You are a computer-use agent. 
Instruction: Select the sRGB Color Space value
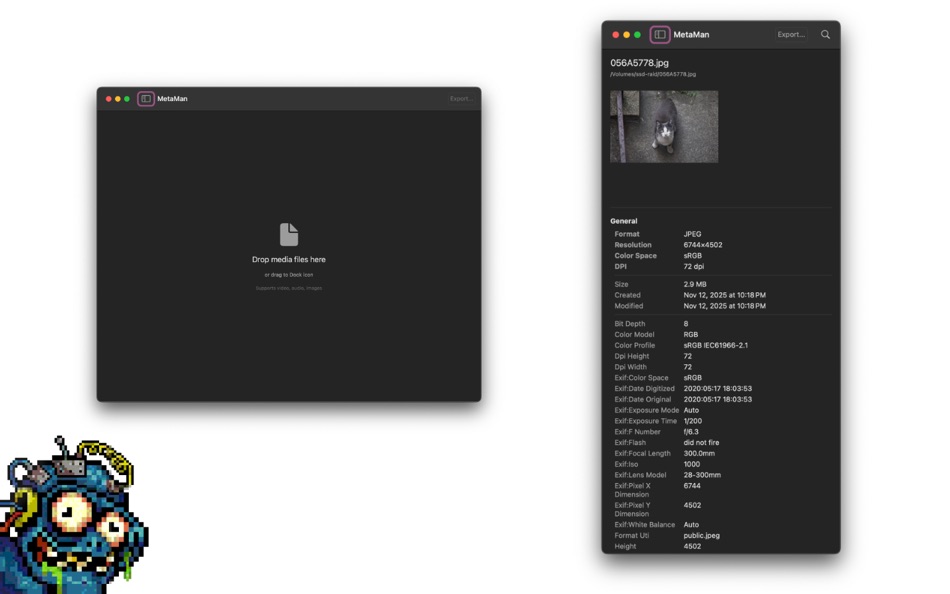tap(691, 256)
